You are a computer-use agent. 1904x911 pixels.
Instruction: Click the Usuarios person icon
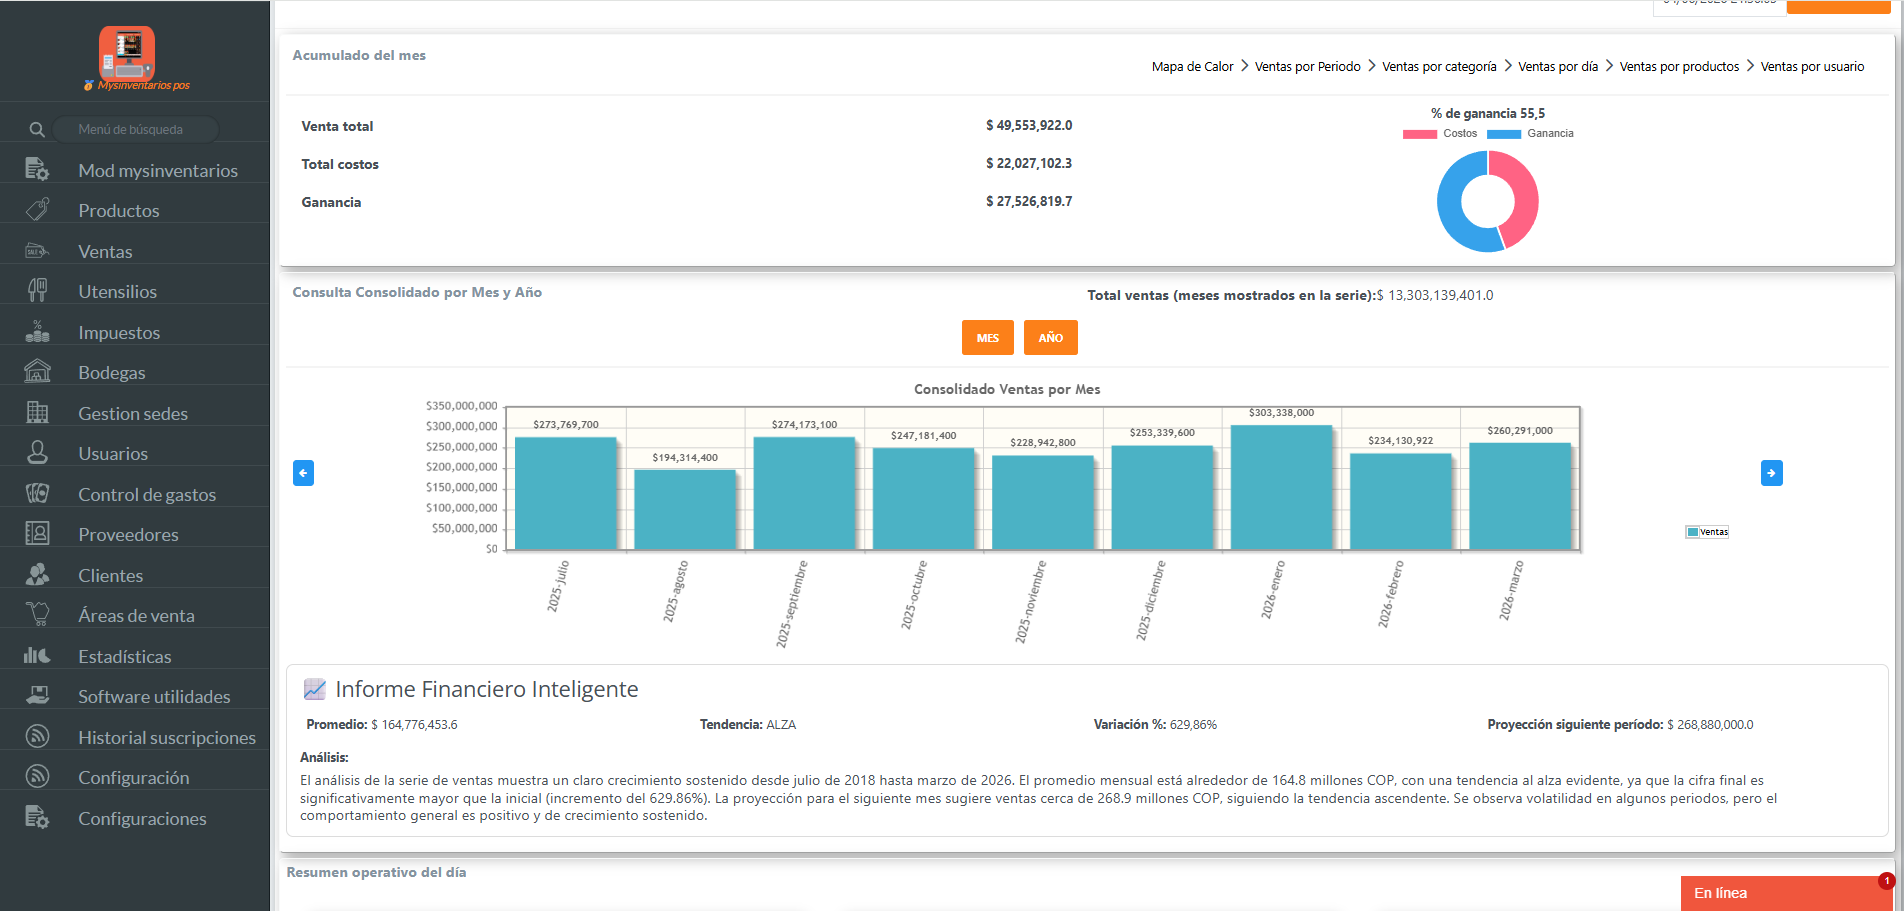point(37,453)
